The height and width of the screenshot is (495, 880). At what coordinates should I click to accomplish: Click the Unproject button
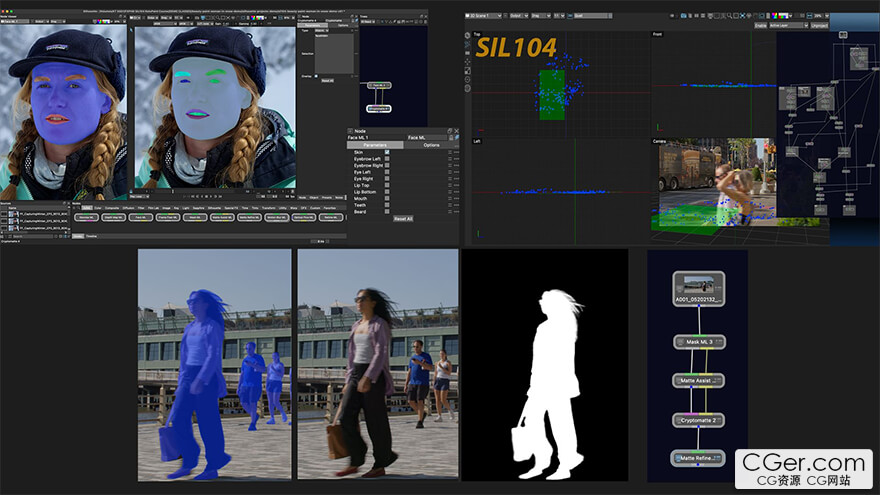click(x=819, y=25)
